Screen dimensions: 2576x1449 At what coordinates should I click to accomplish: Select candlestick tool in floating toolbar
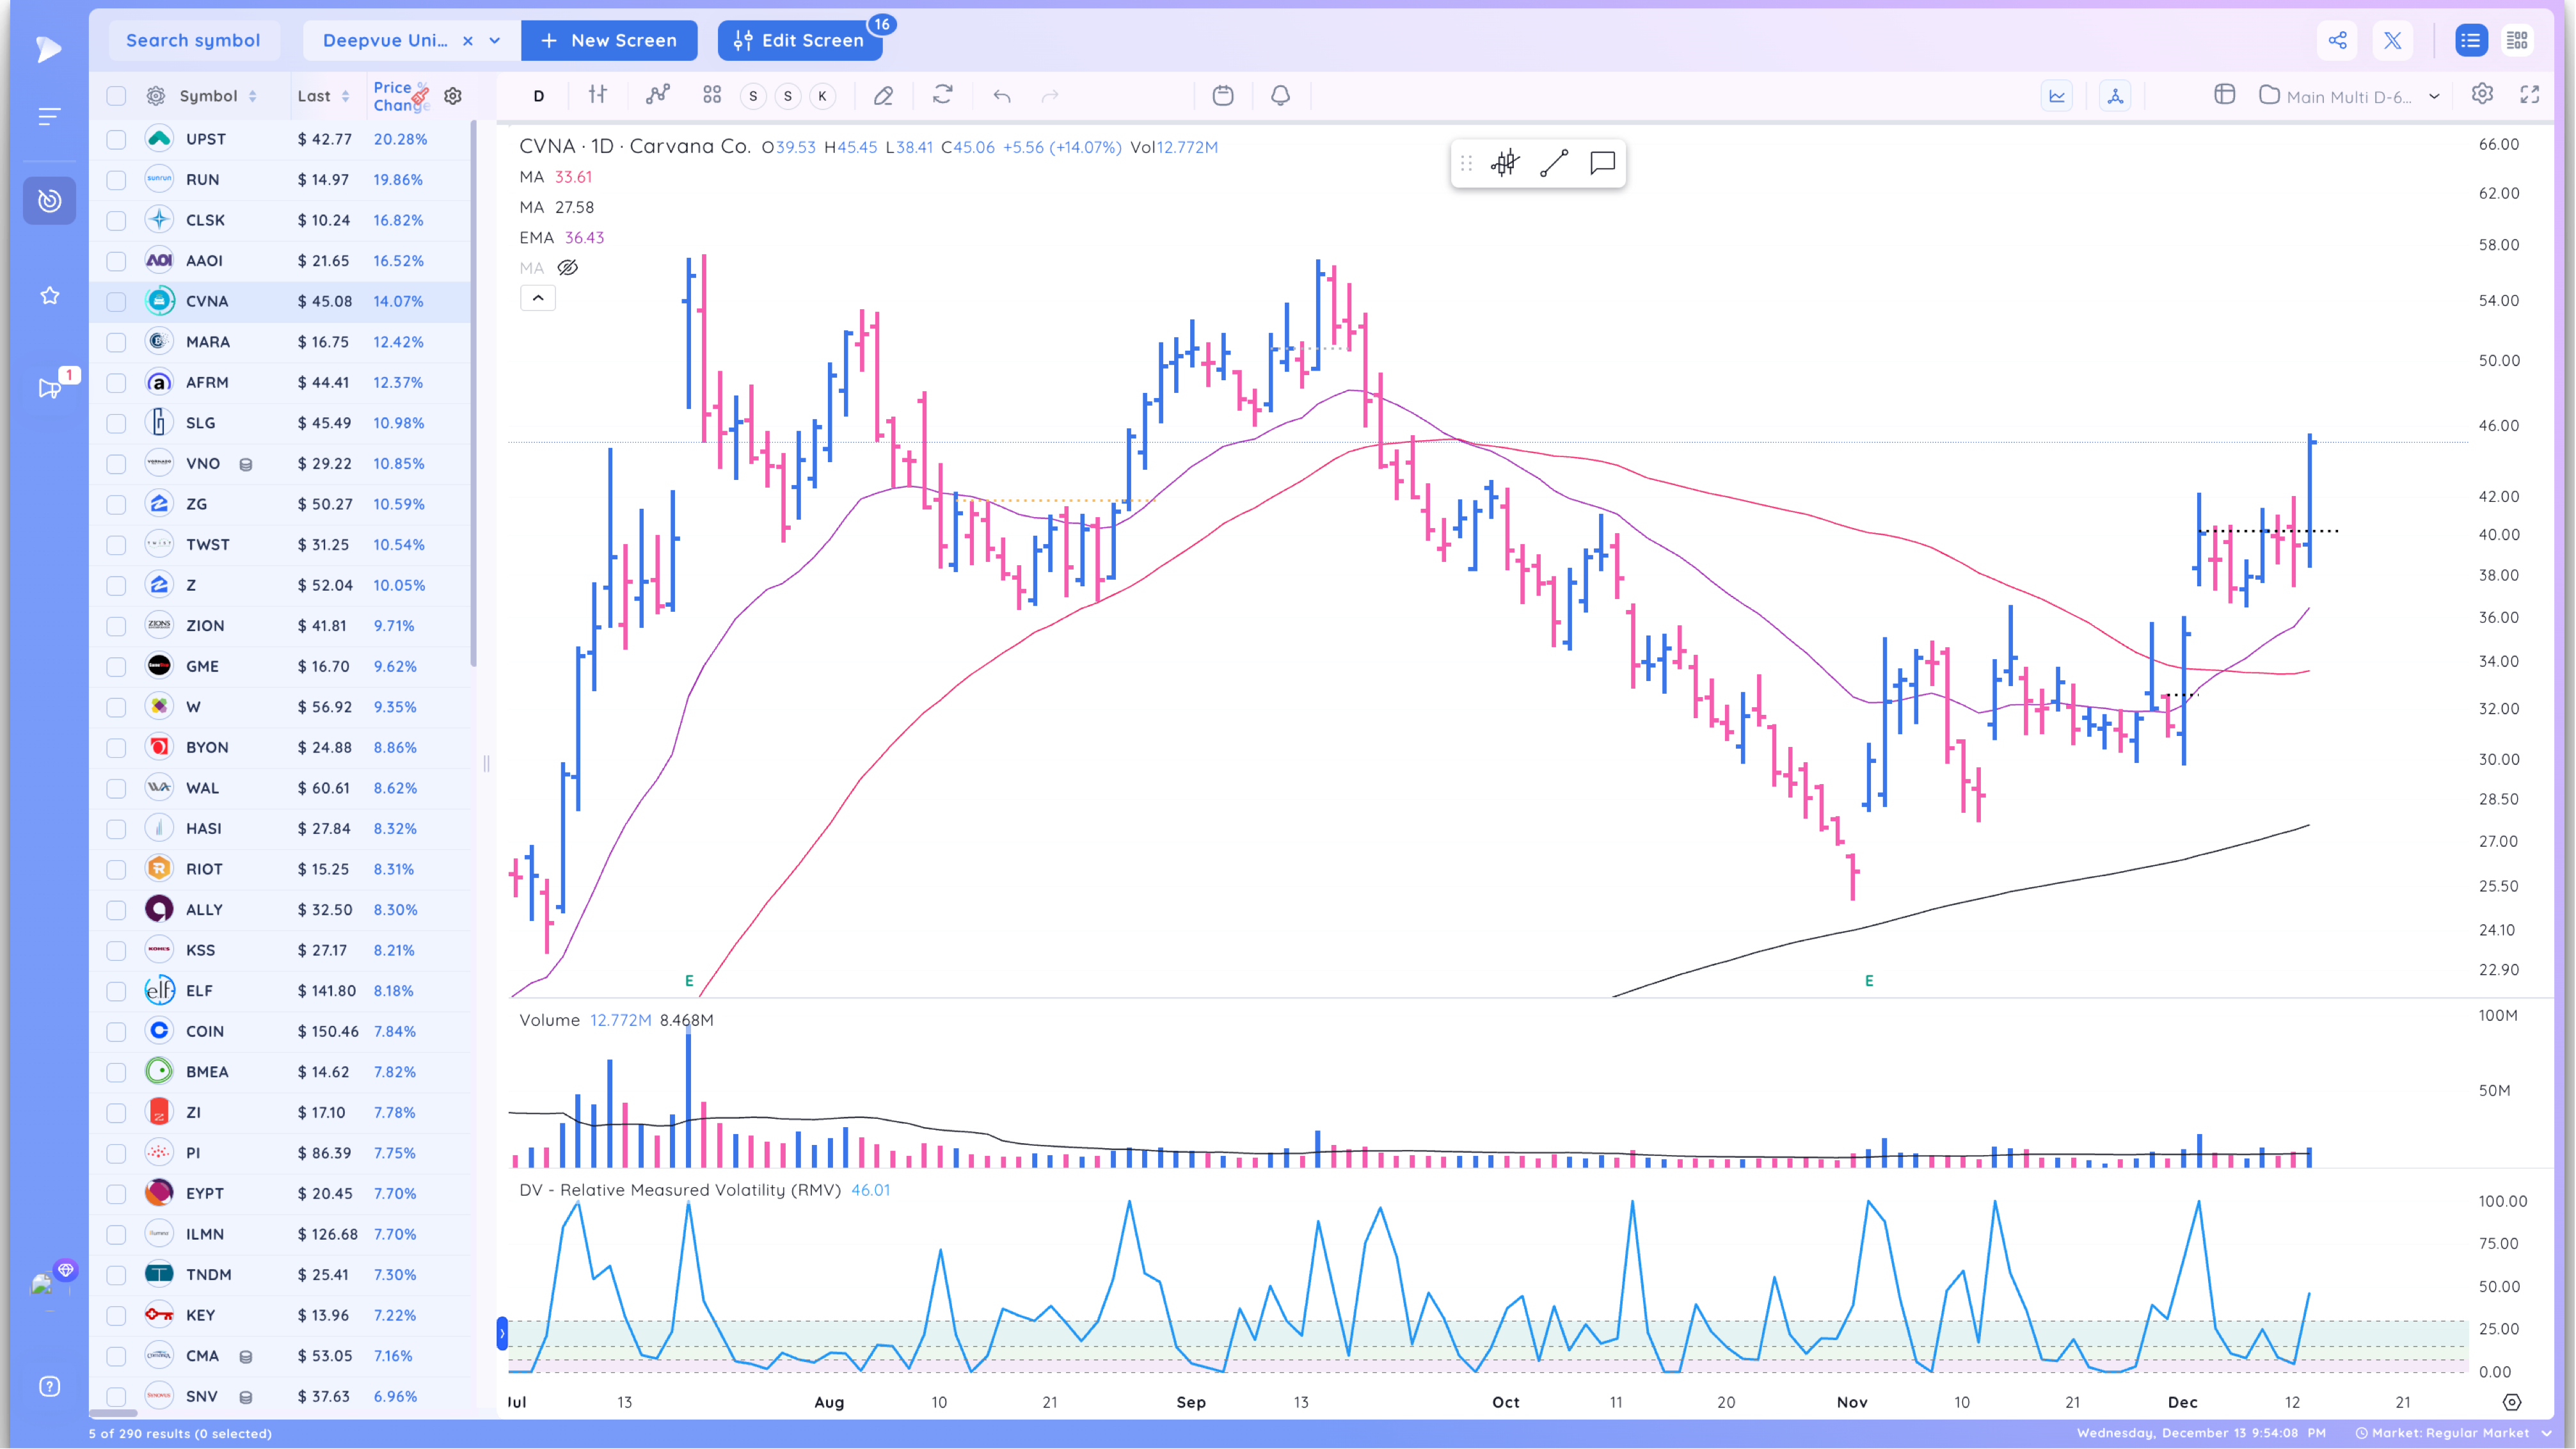pos(1505,163)
